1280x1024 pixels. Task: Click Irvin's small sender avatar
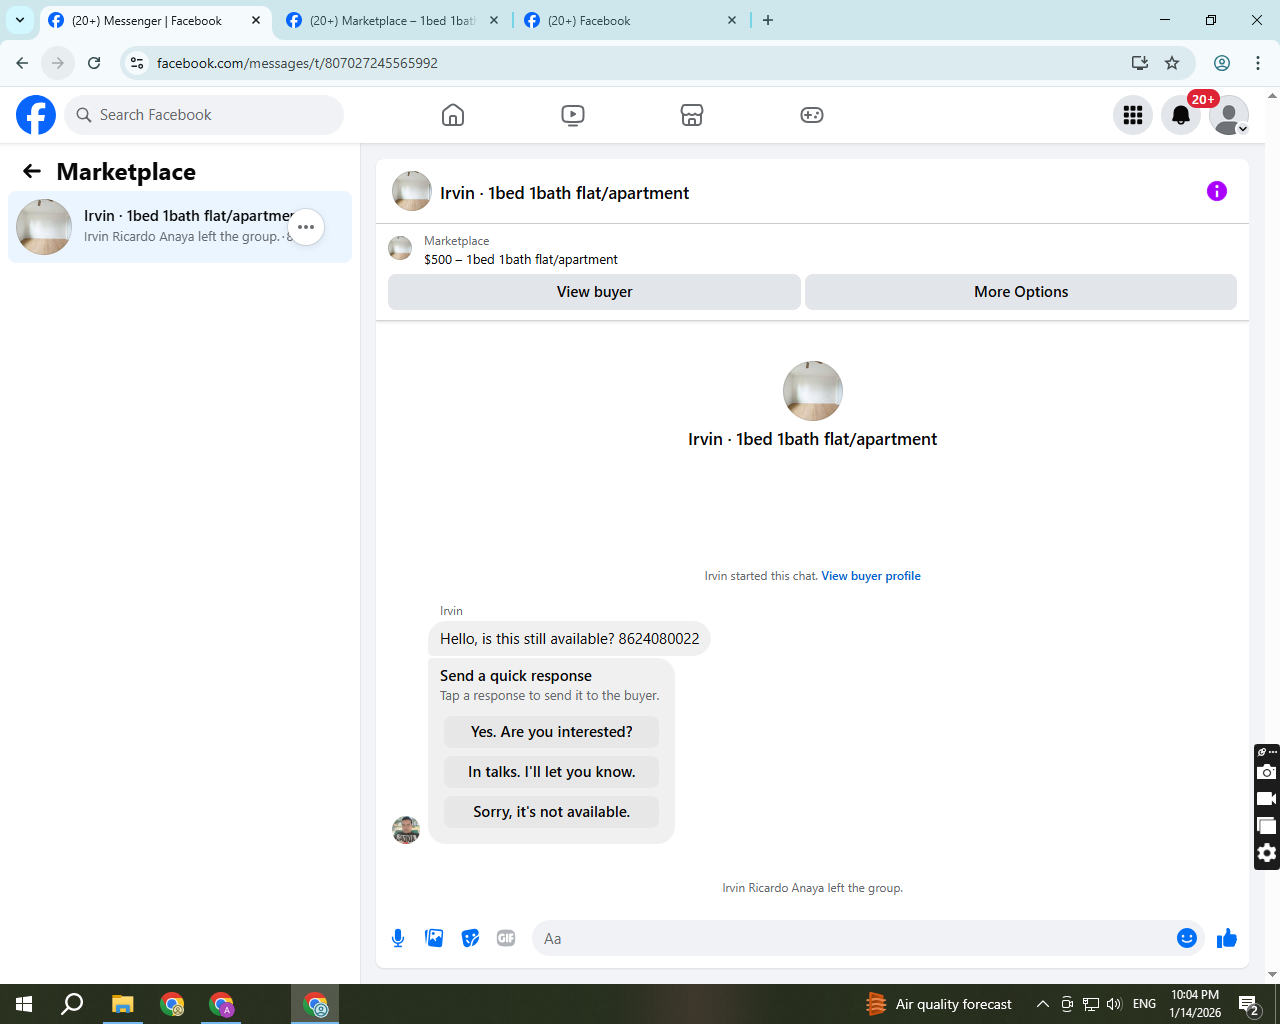pyautogui.click(x=406, y=830)
